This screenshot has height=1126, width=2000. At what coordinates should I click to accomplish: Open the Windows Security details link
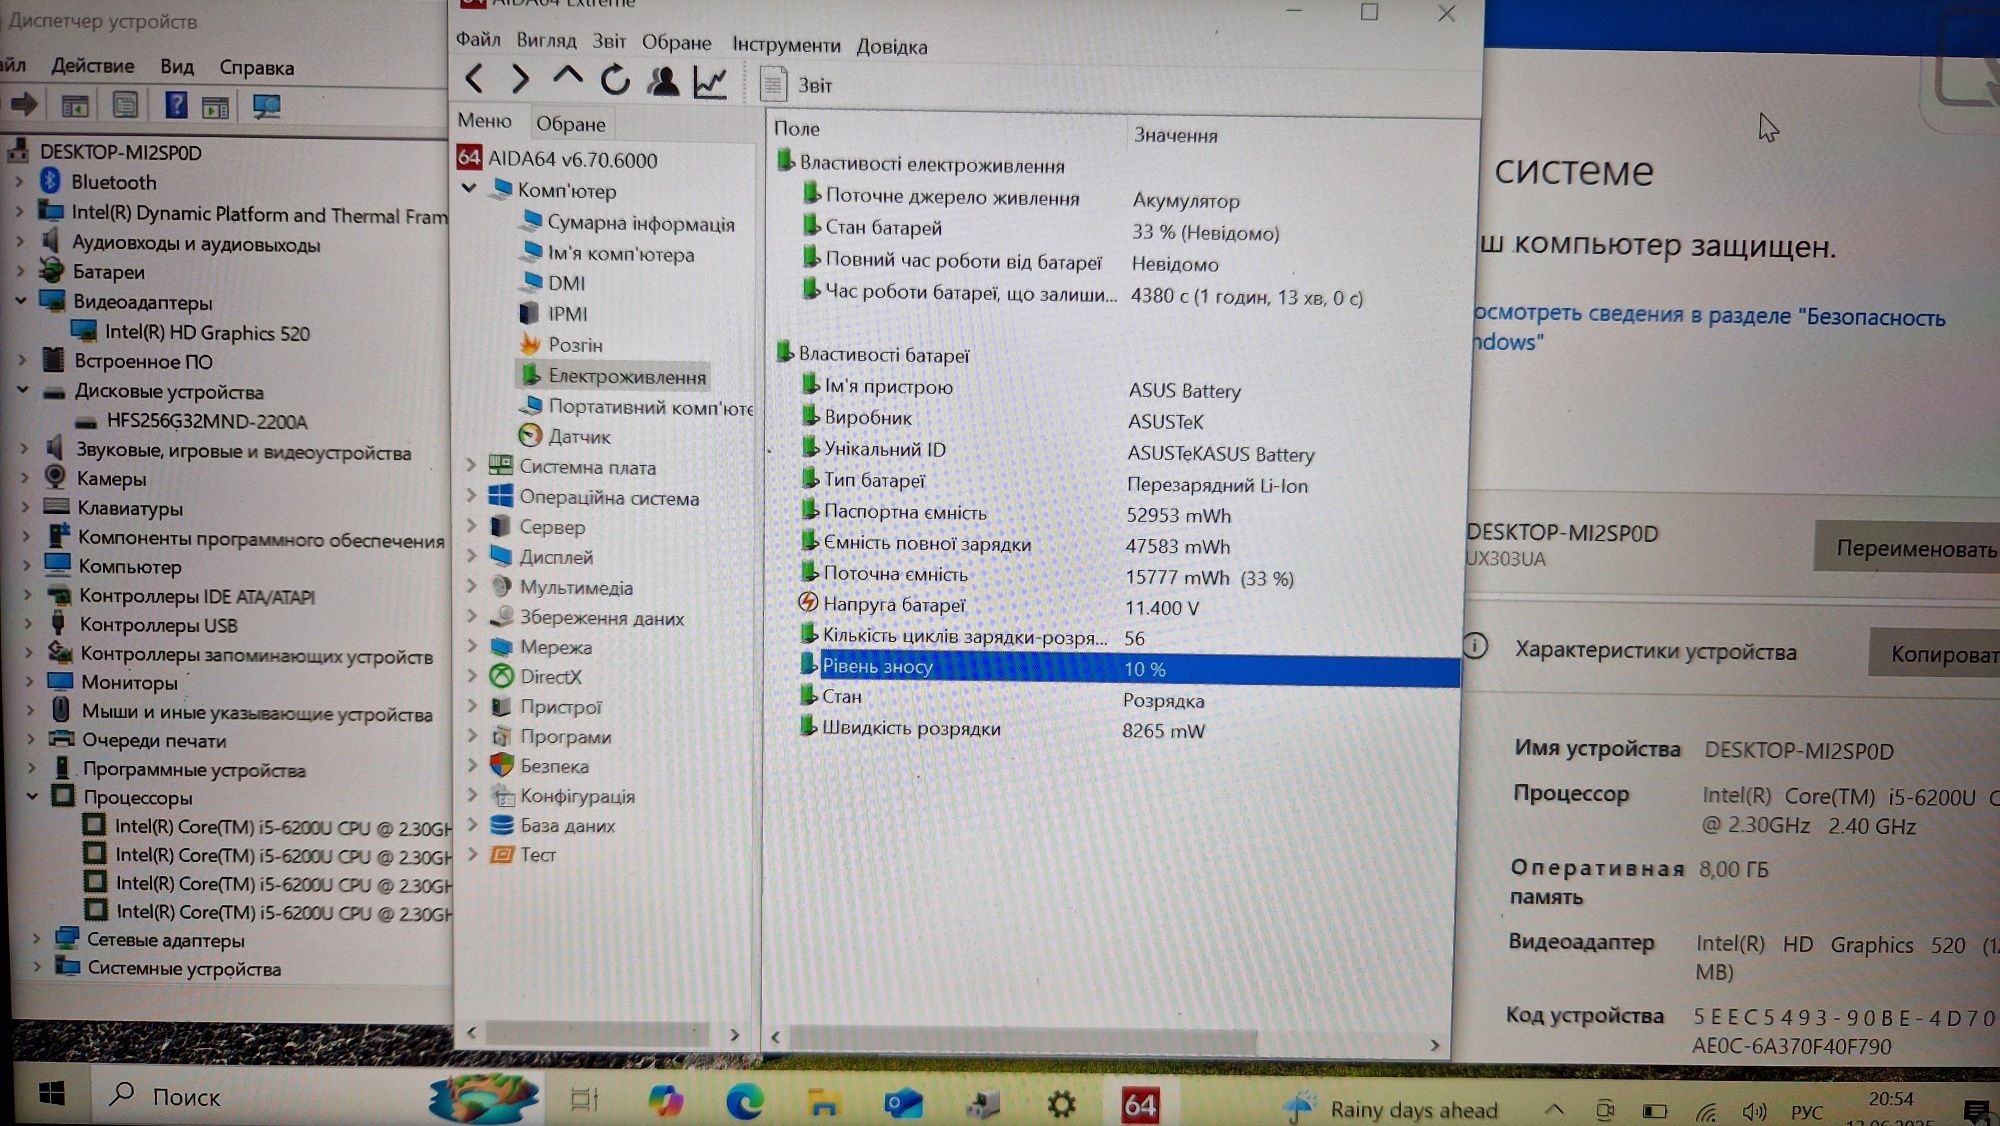coord(1710,328)
